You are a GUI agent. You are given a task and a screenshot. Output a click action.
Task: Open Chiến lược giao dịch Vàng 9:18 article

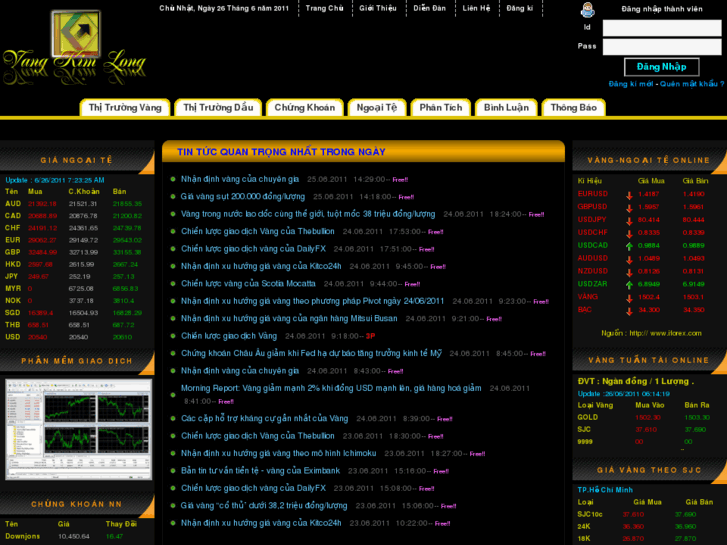coord(229,336)
